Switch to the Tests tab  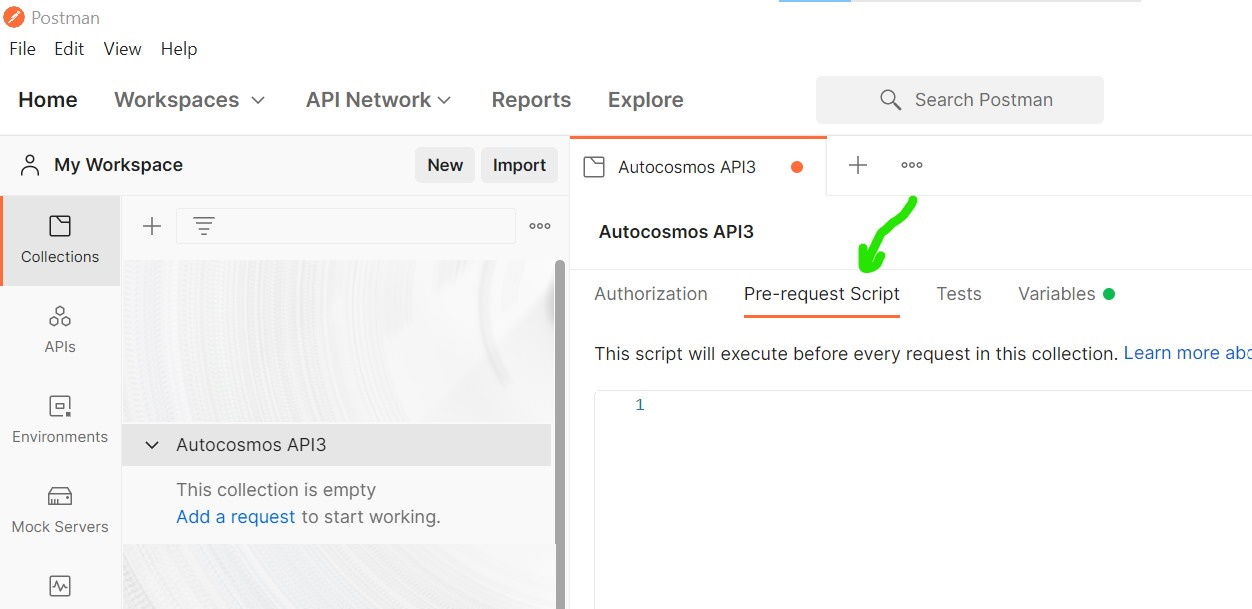[x=959, y=294]
